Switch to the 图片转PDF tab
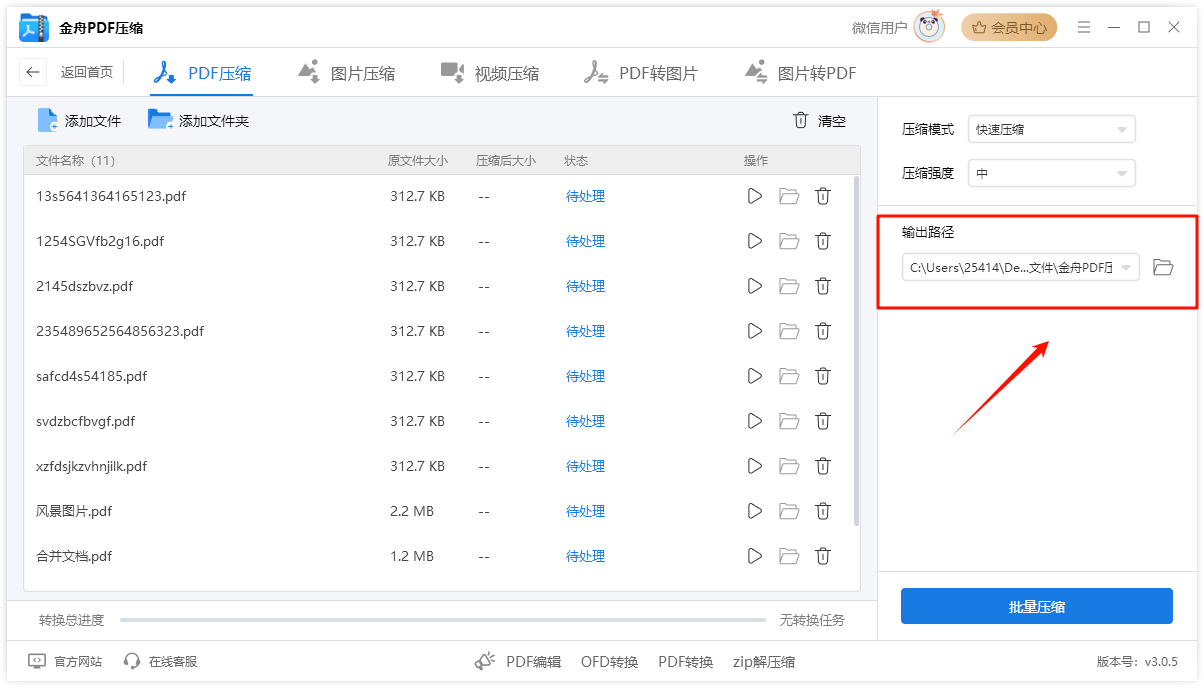The image size is (1204, 688). point(800,73)
